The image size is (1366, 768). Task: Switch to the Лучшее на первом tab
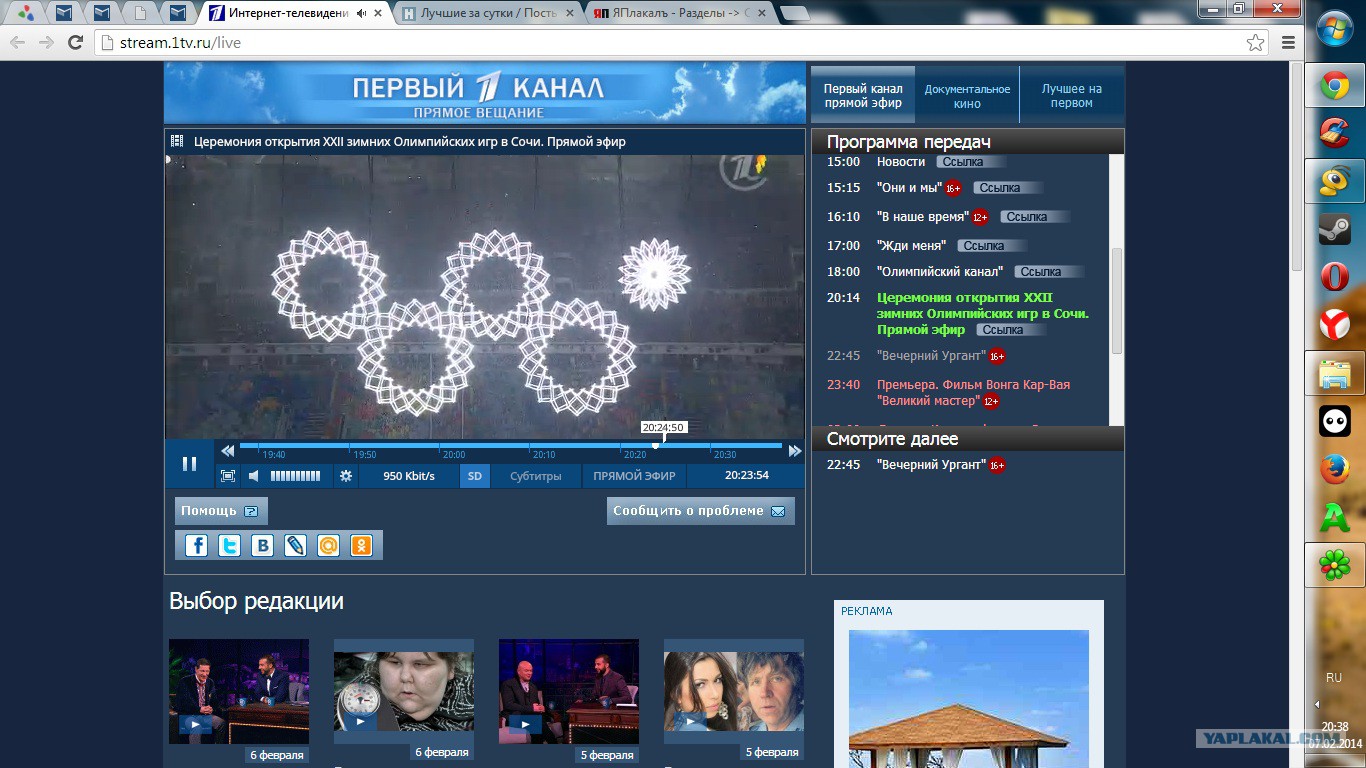[1072, 96]
